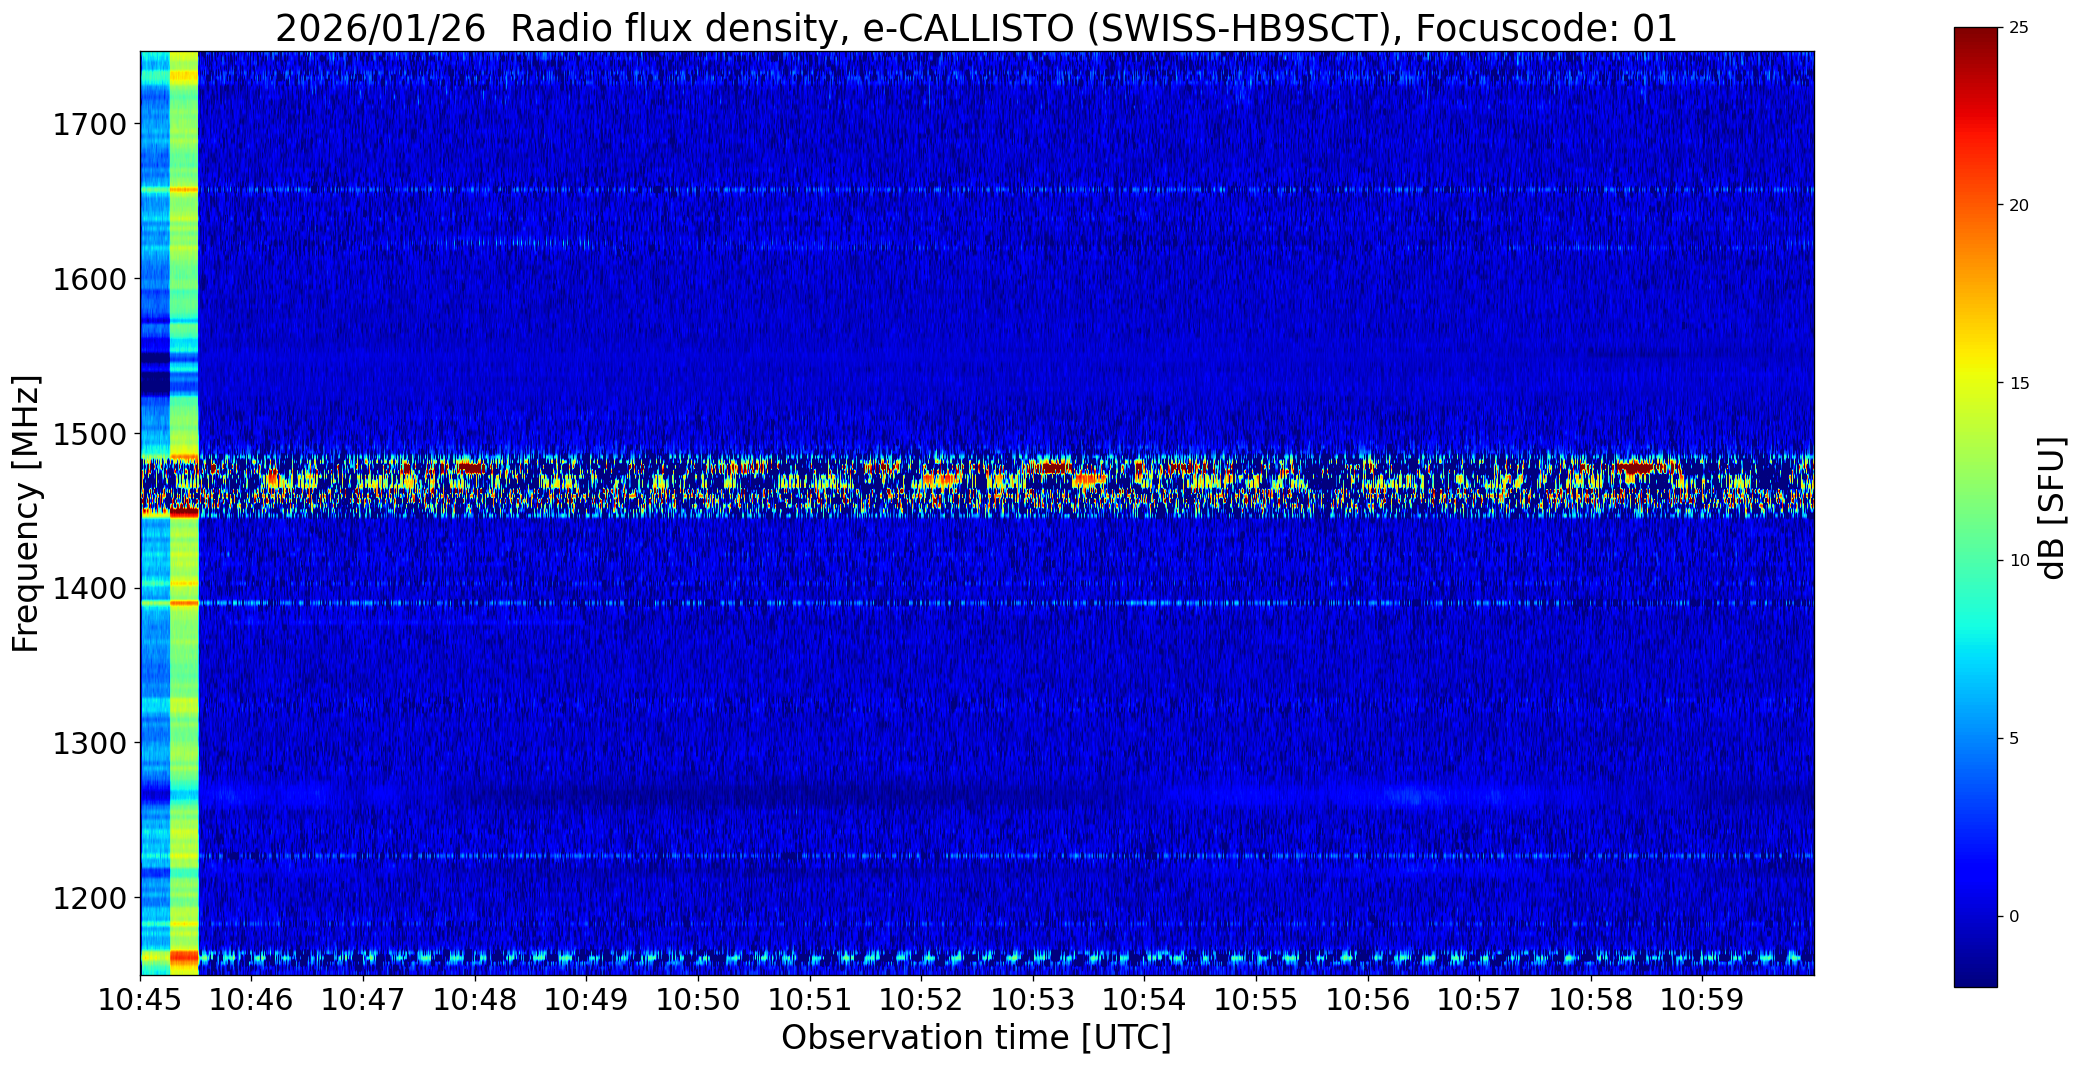This screenshot has width=2082, height=1067.
Task: Select the 10:54 time tick label
Action: click(x=1144, y=999)
